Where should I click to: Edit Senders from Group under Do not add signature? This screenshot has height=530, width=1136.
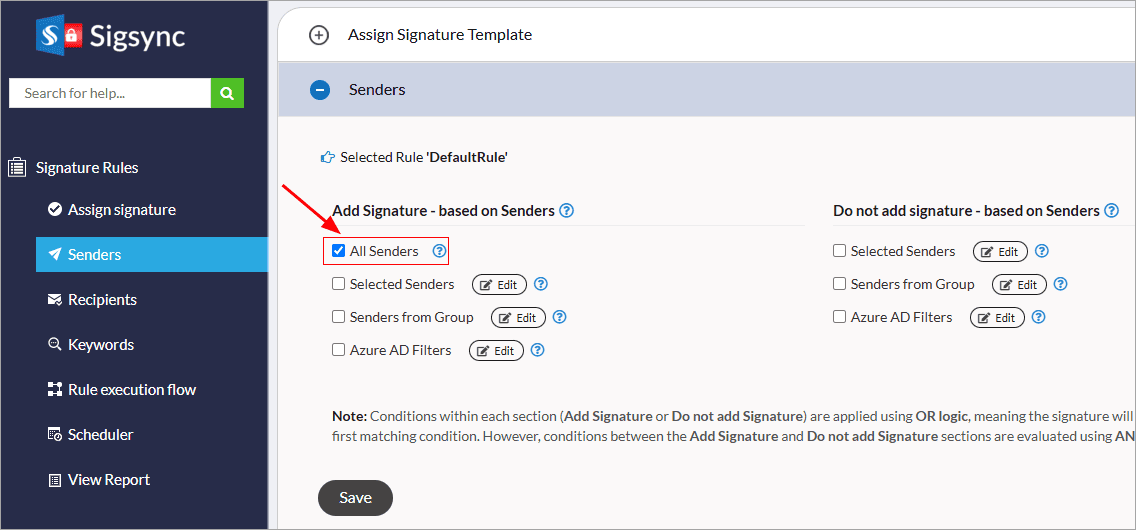(1019, 285)
